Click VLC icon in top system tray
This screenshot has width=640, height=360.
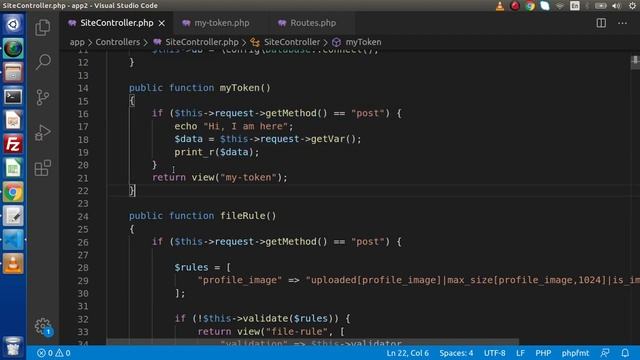[x=500, y=6]
